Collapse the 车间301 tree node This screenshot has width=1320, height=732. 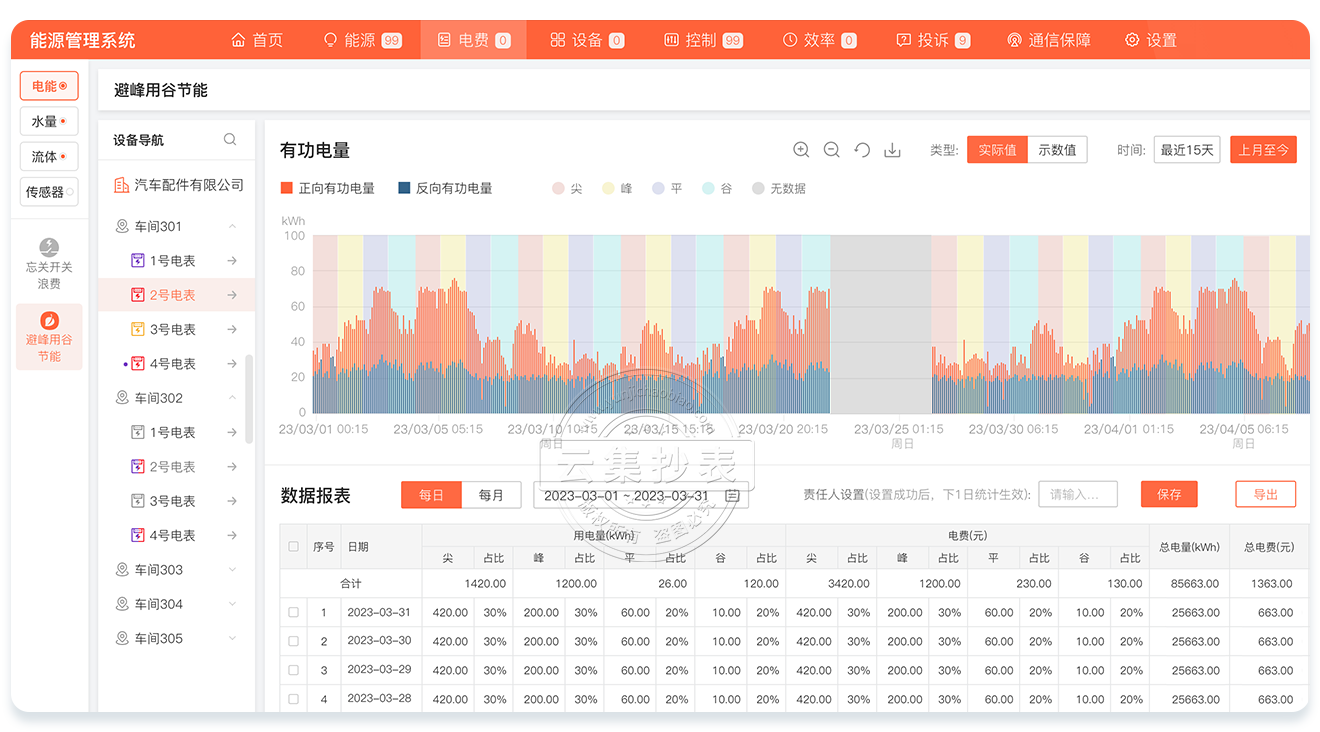click(x=232, y=227)
